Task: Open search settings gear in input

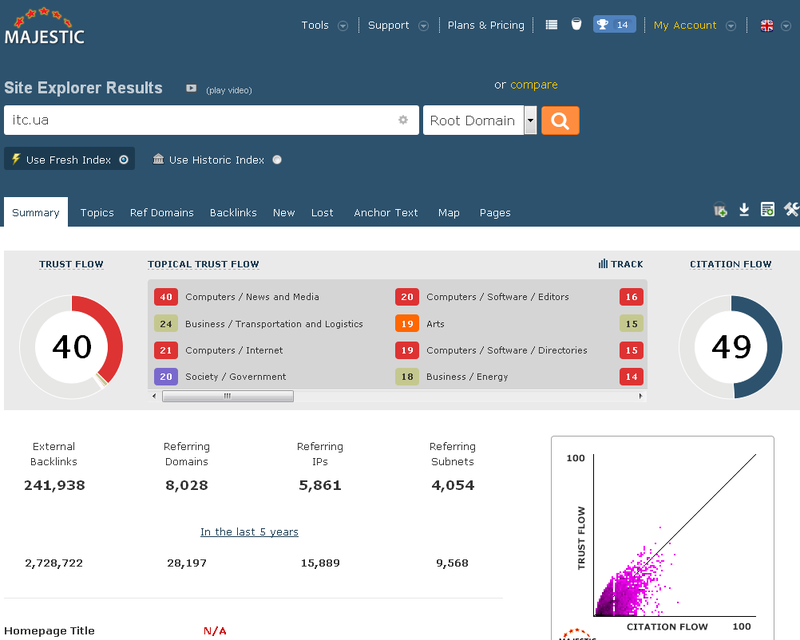Action: tap(403, 120)
